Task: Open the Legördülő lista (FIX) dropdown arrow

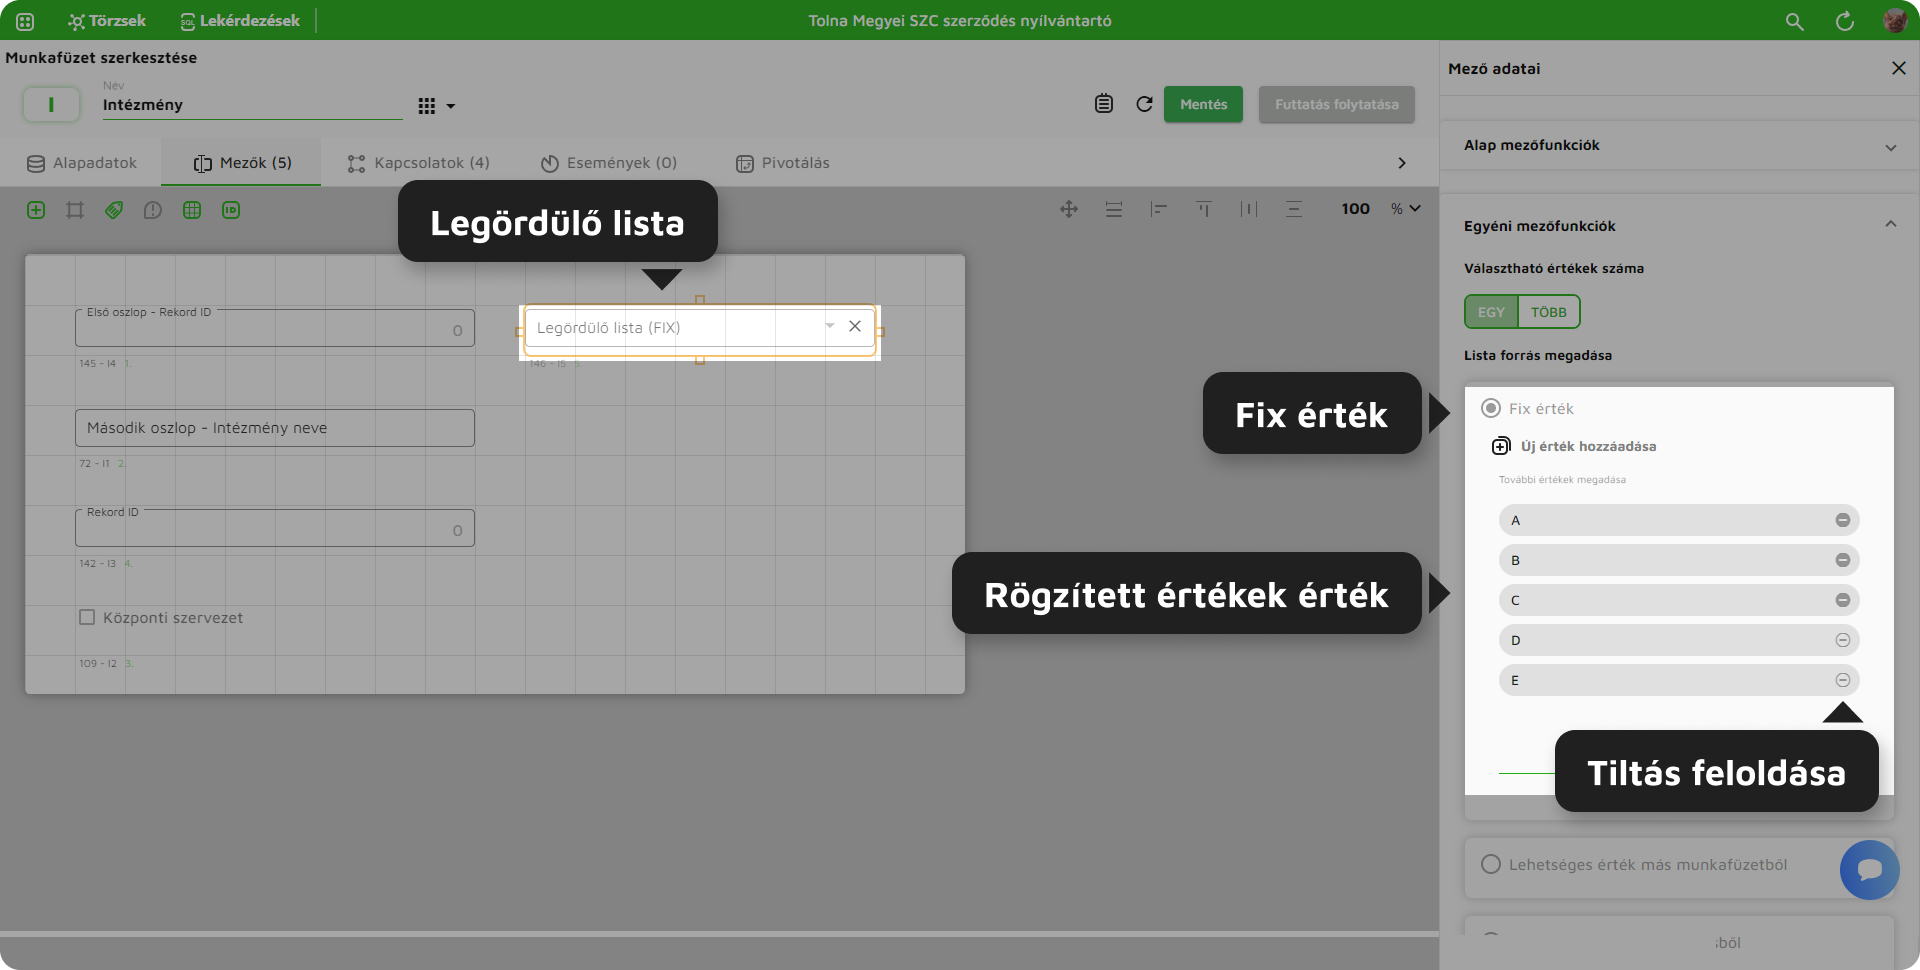Action: click(x=830, y=326)
